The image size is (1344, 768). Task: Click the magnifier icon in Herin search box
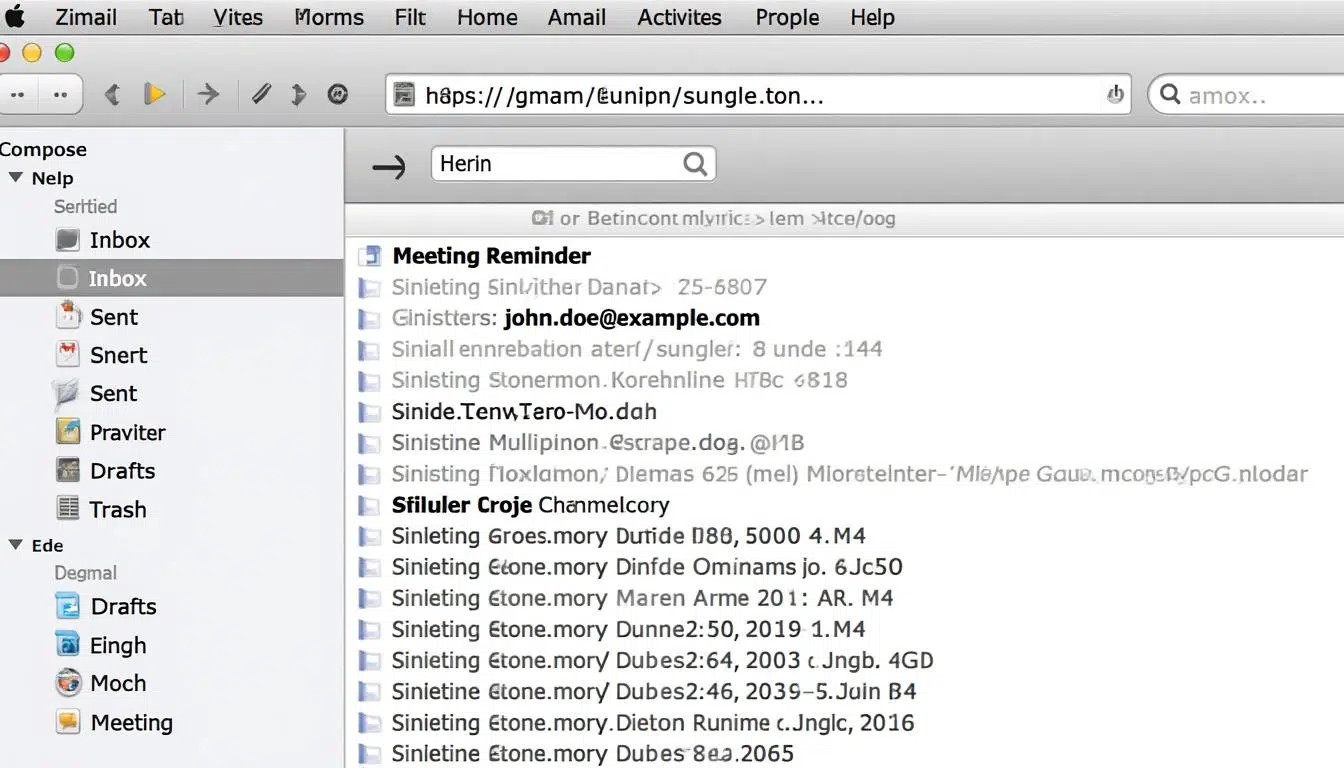click(695, 164)
